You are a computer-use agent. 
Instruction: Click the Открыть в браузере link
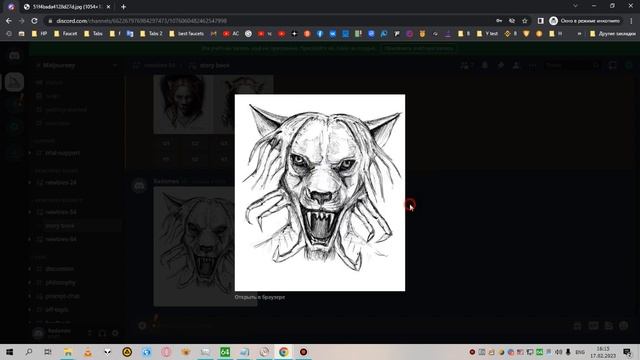tap(260, 297)
